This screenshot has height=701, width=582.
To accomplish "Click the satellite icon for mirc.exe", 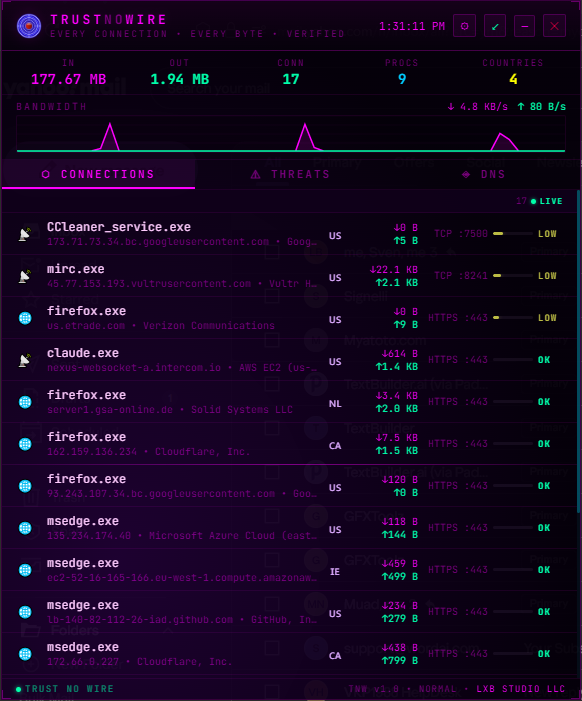I will click(25, 276).
